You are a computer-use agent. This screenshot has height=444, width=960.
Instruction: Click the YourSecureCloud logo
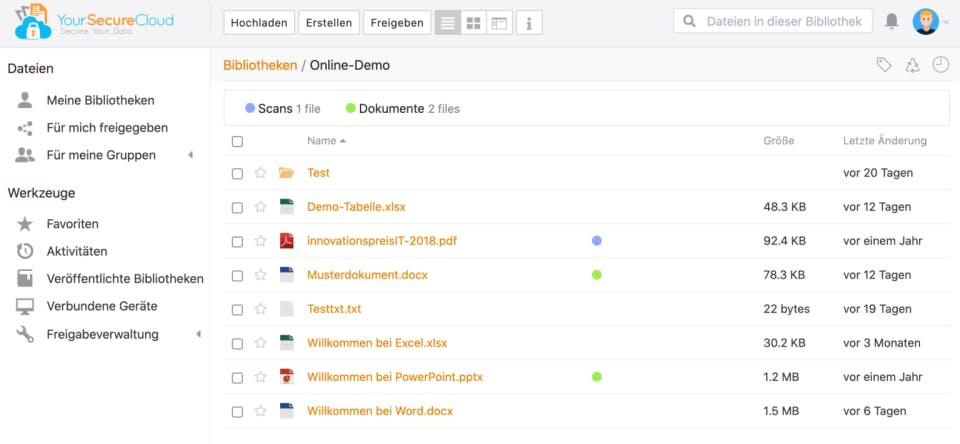click(94, 21)
